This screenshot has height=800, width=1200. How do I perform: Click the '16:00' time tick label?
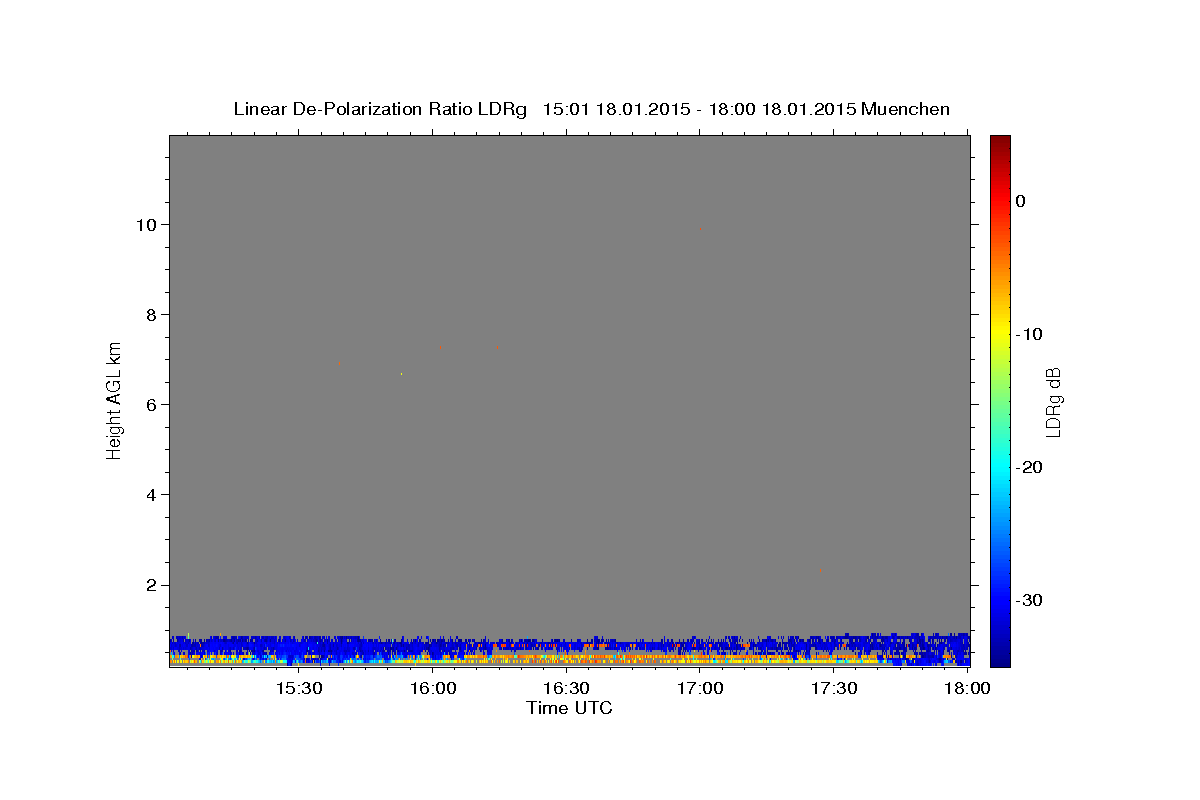(x=433, y=688)
